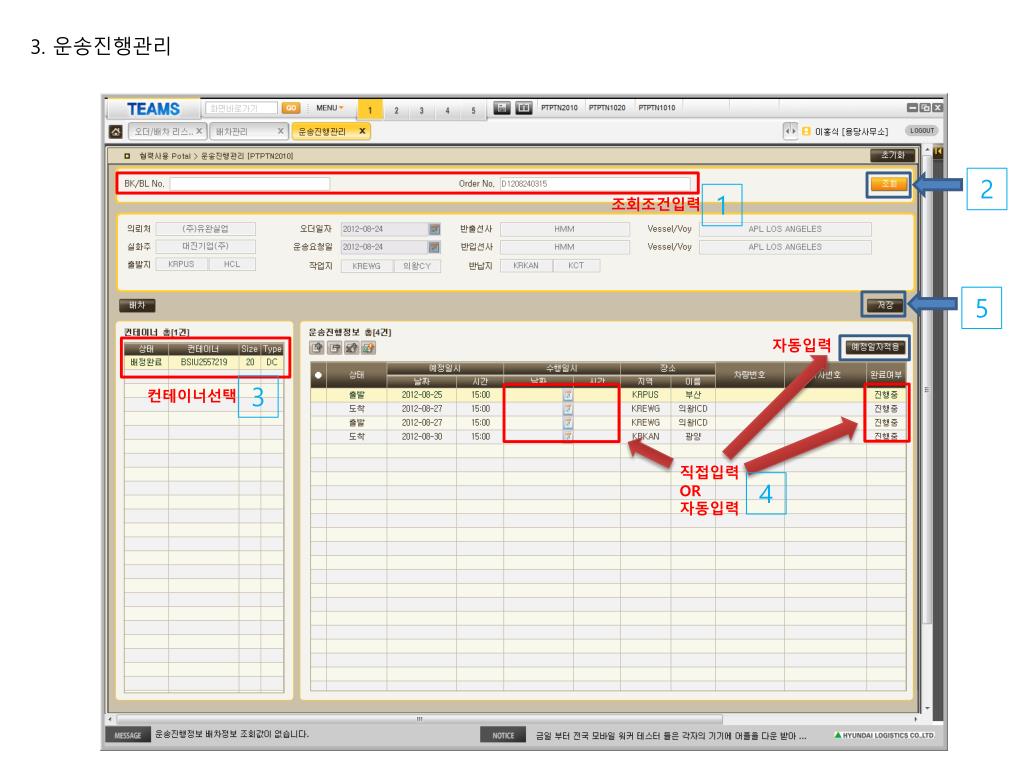This screenshot has width=1024, height=768.
Task: Click the HYUNDAI LOGISTICS logo in status bar
Action: pos(884,735)
